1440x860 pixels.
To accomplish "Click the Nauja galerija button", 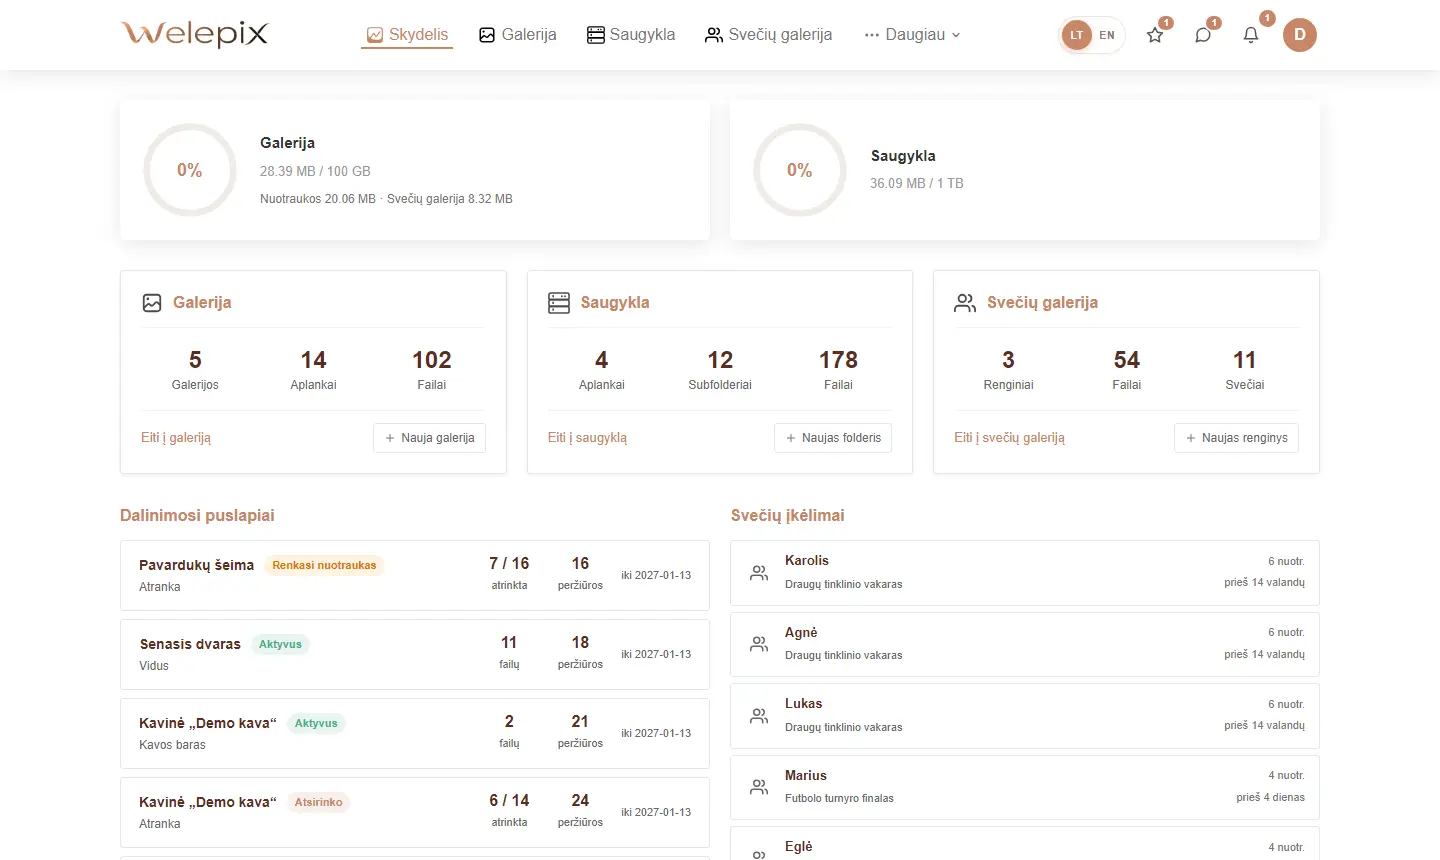I will pyautogui.click(x=430, y=438).
